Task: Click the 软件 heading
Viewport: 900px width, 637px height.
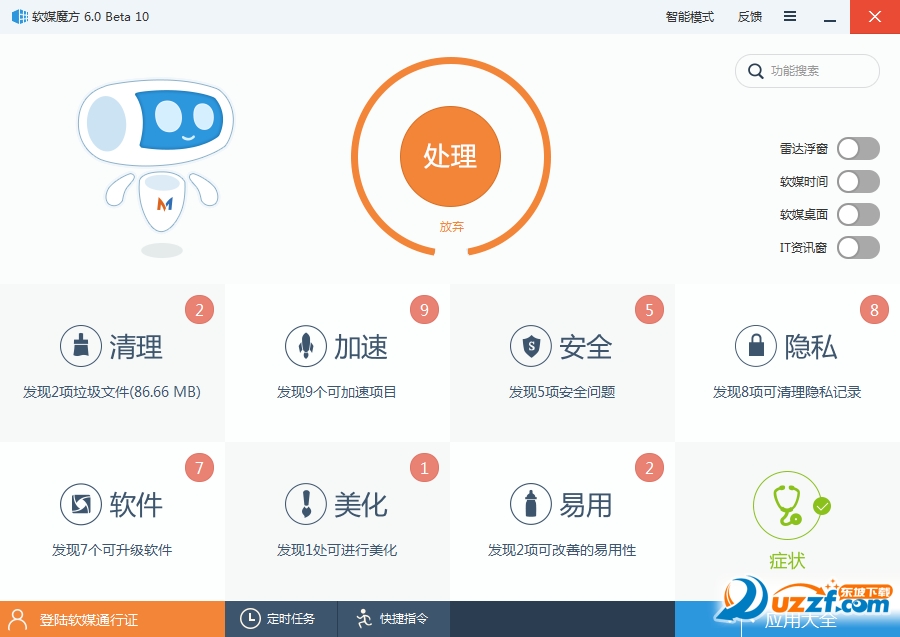Action: [136, 505]
